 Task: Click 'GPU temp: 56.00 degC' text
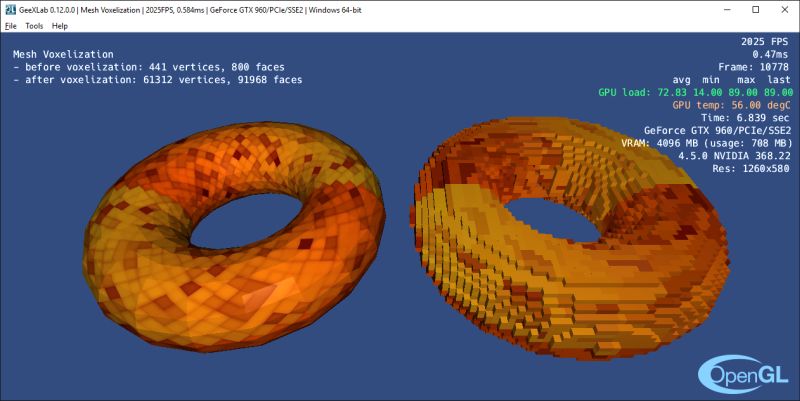coord(731,105)
